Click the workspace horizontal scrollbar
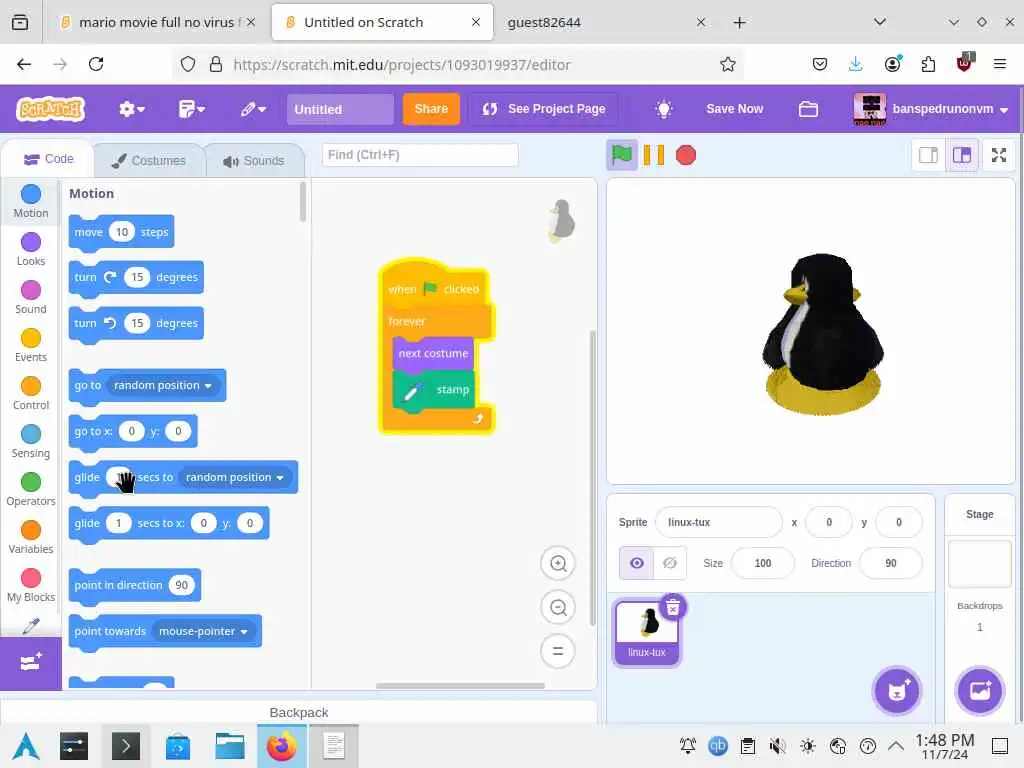The height and width of the screenshot is (768, 1024). [x=460, y=686]
